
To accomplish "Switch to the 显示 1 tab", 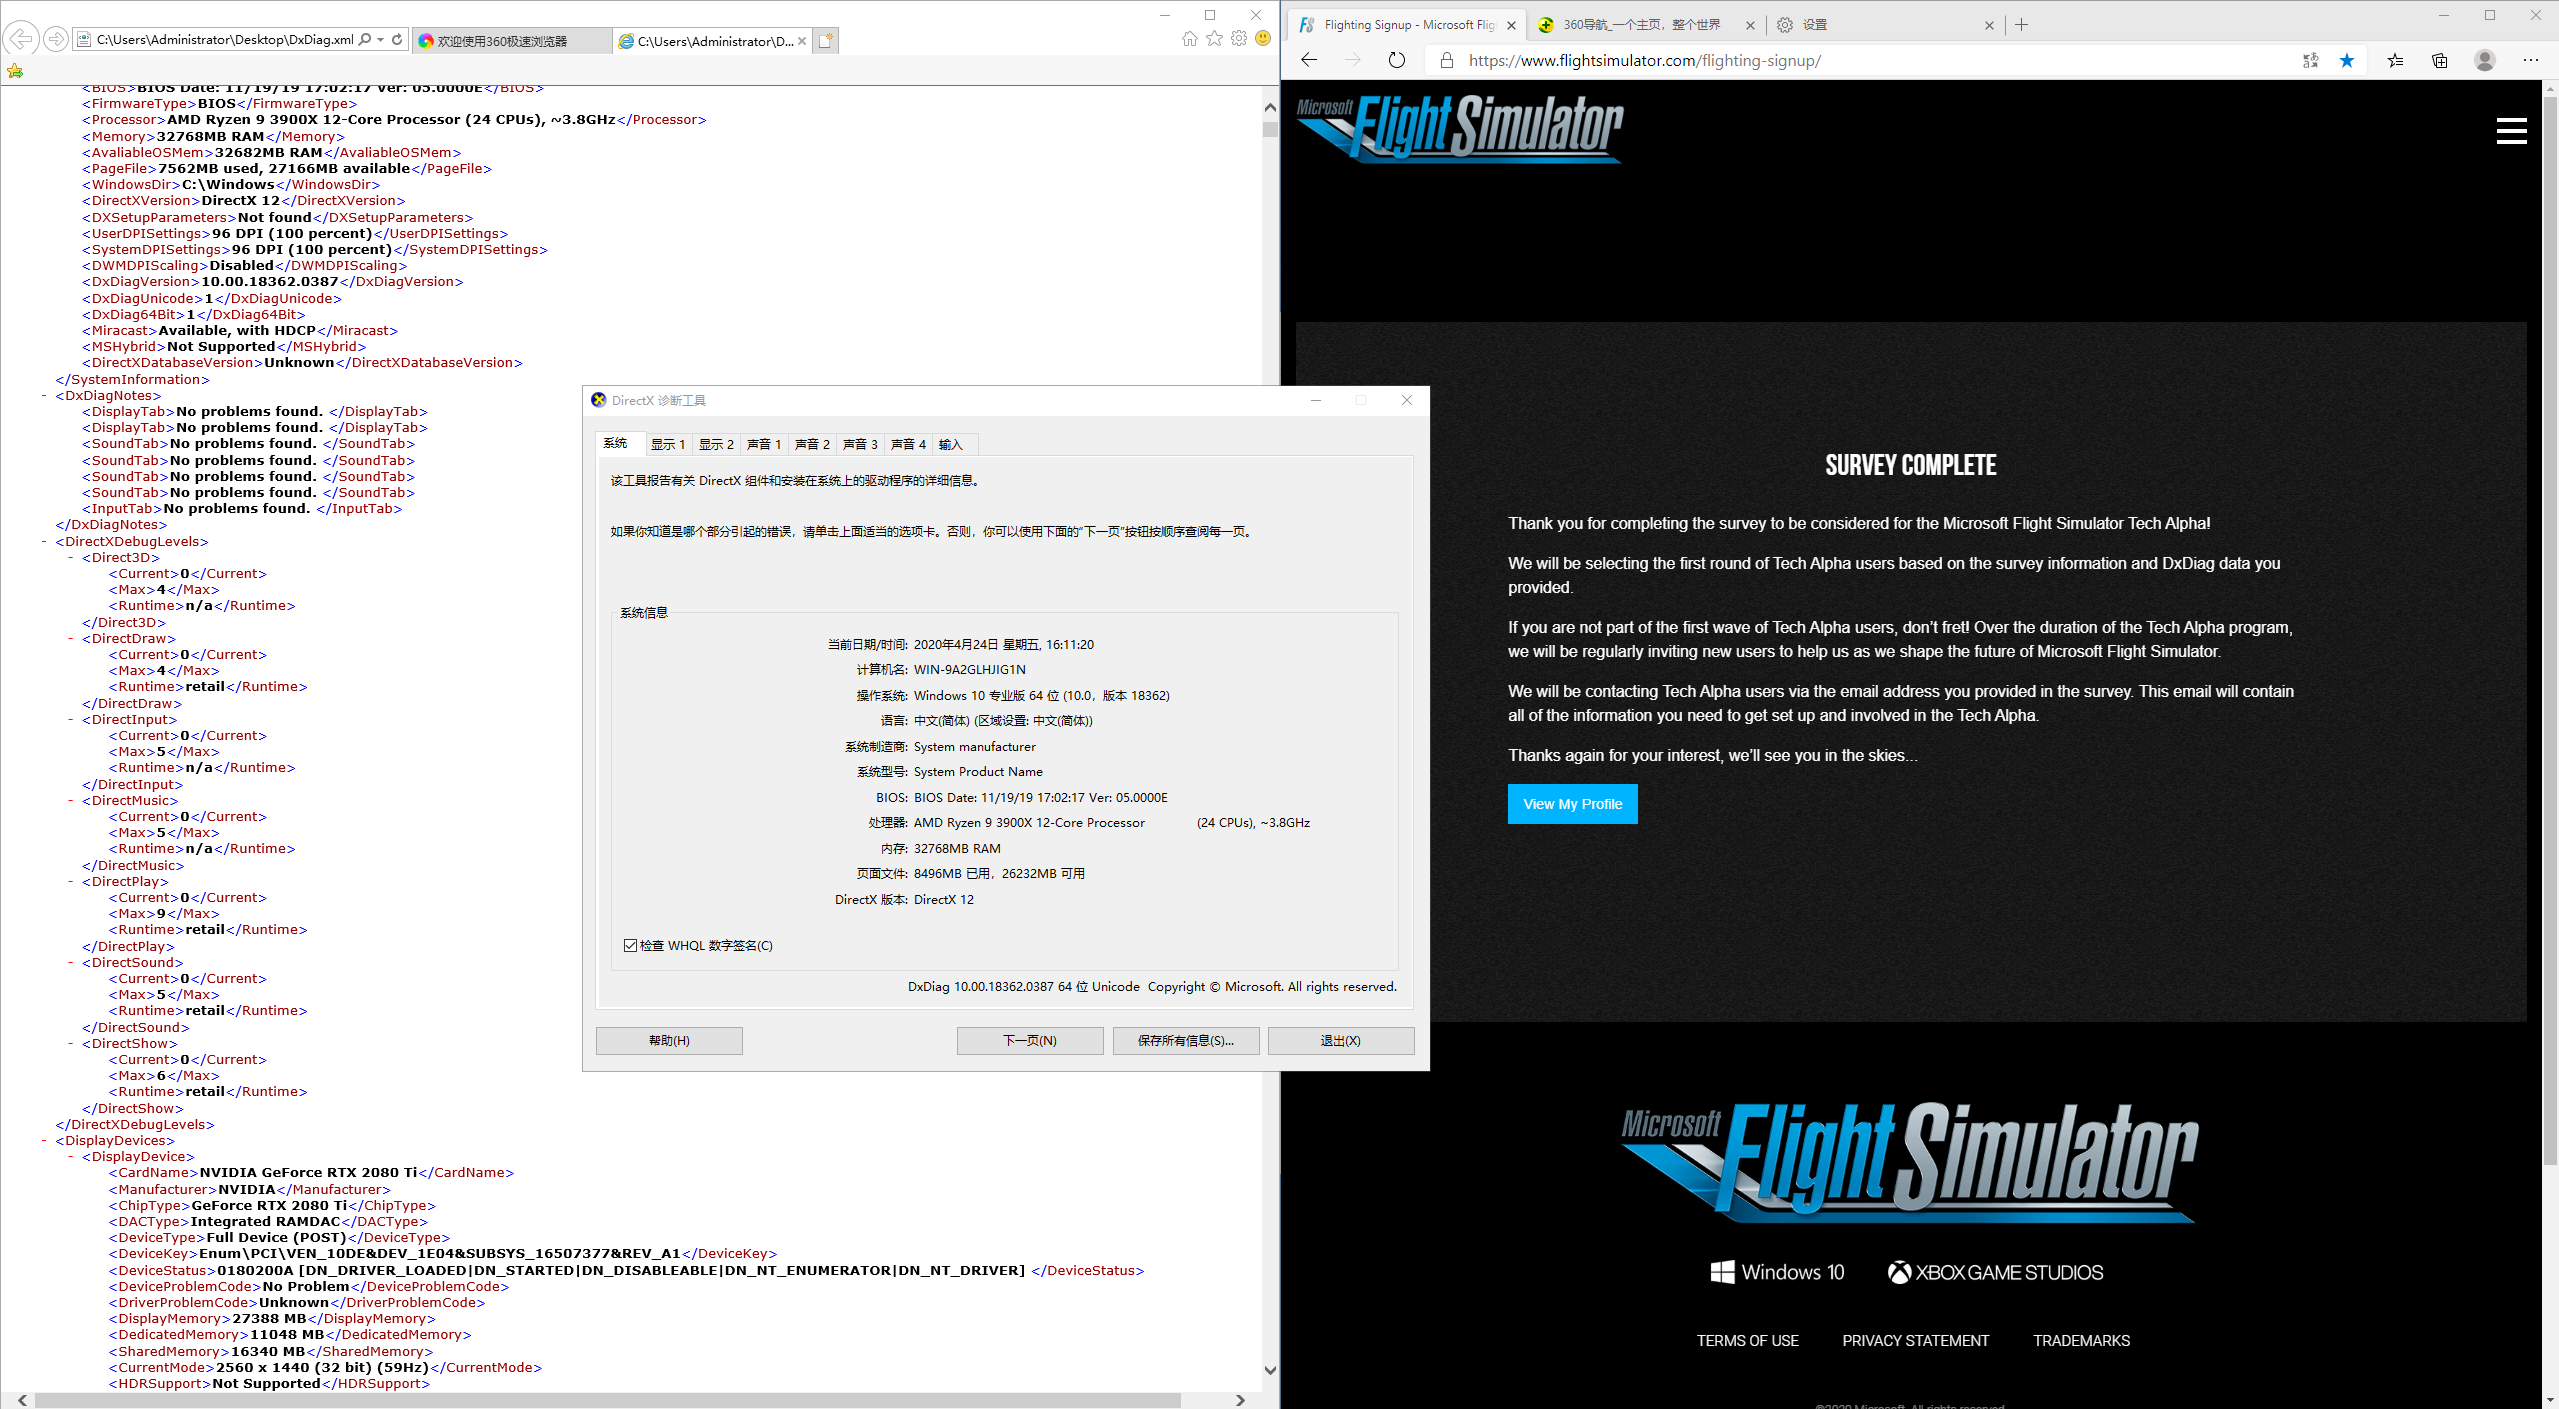I will point(668,444).
